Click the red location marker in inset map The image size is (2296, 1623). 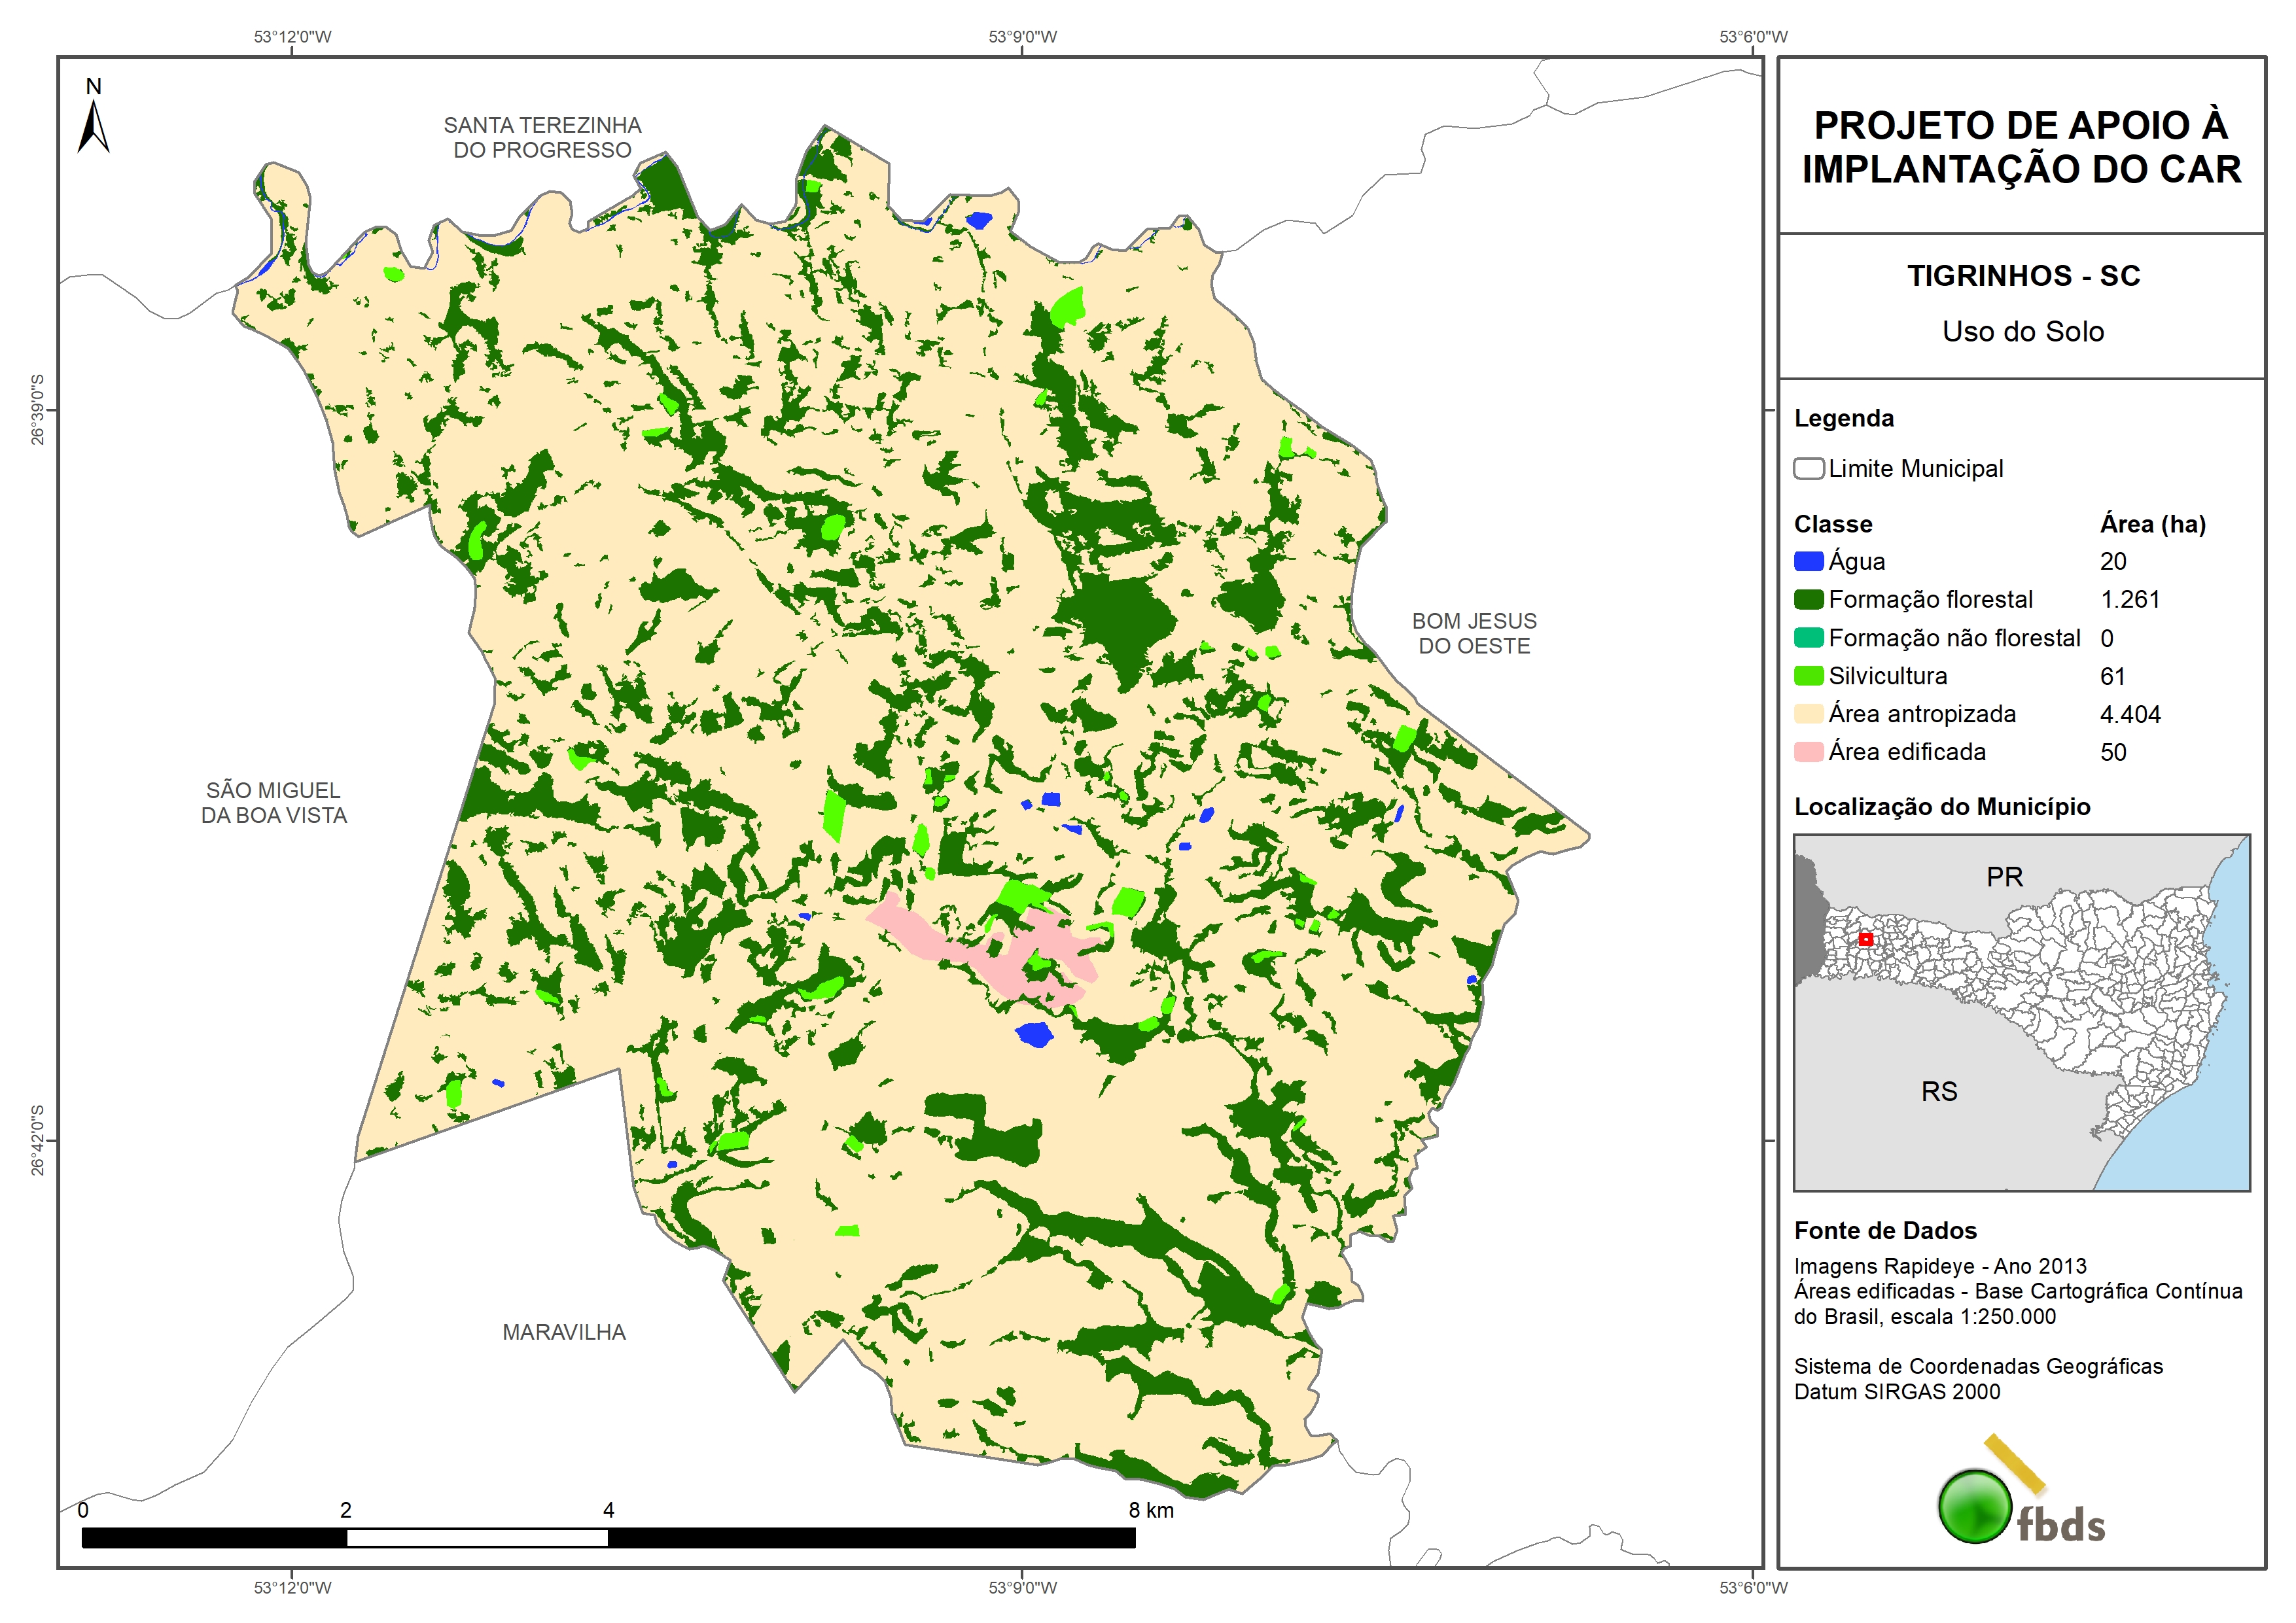1865,939
